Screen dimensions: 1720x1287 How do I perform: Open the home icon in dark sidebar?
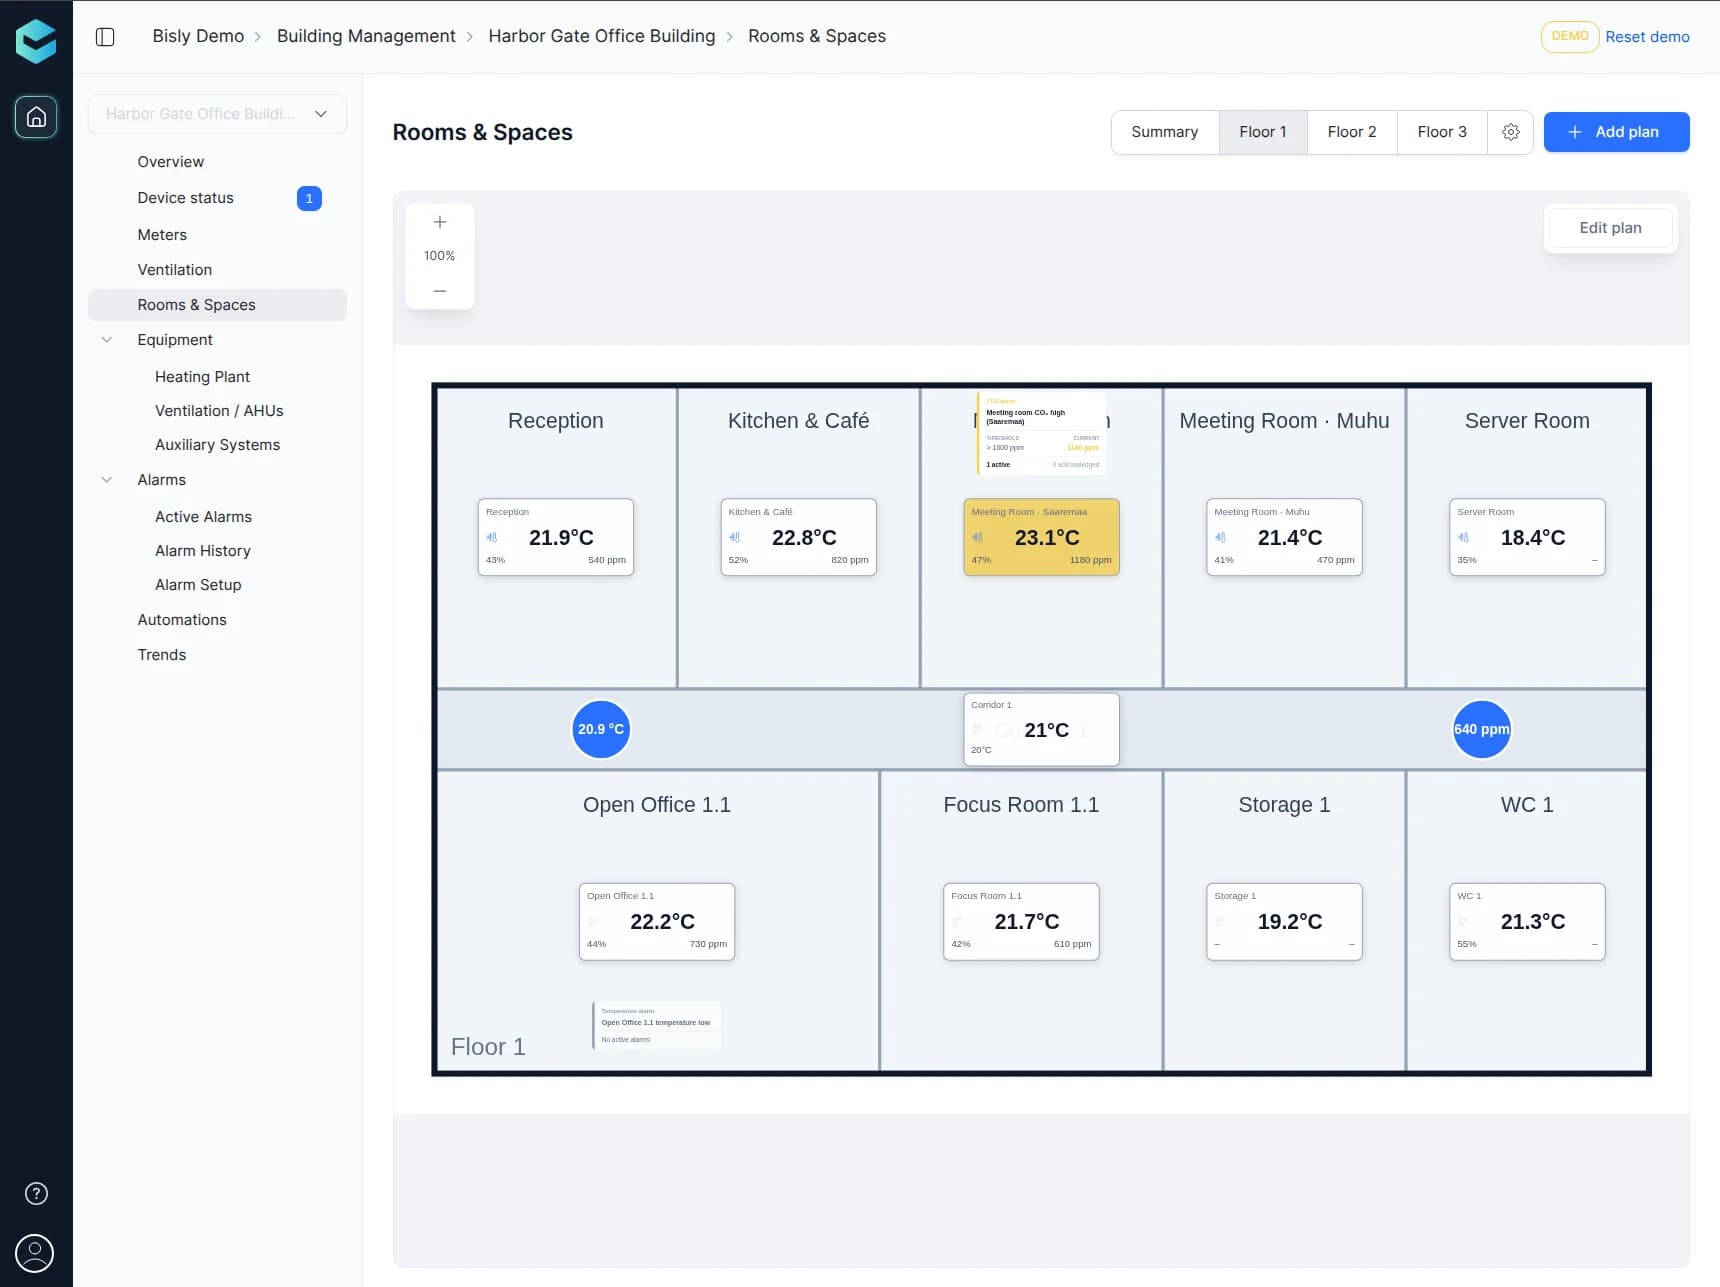click(36, 117)
